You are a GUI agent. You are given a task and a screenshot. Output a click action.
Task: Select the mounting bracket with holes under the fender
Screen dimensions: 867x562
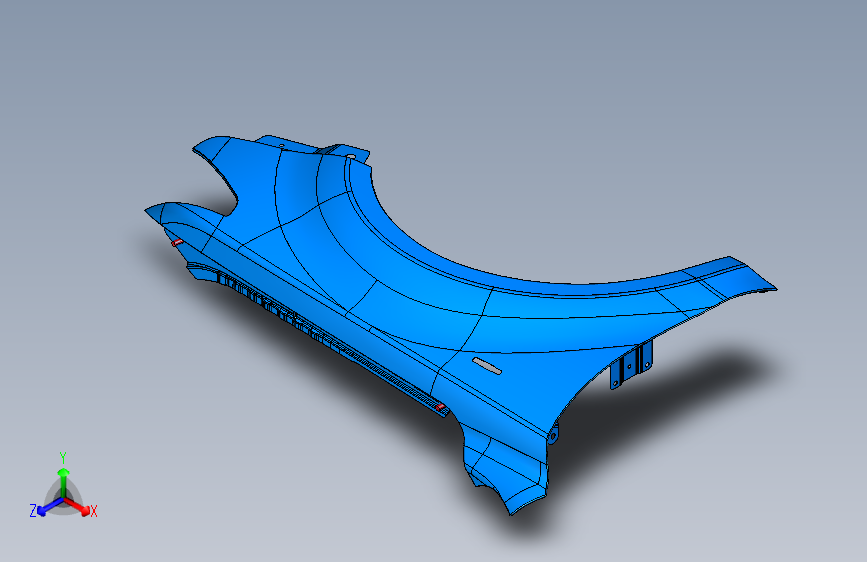click(x=631, y=364)
